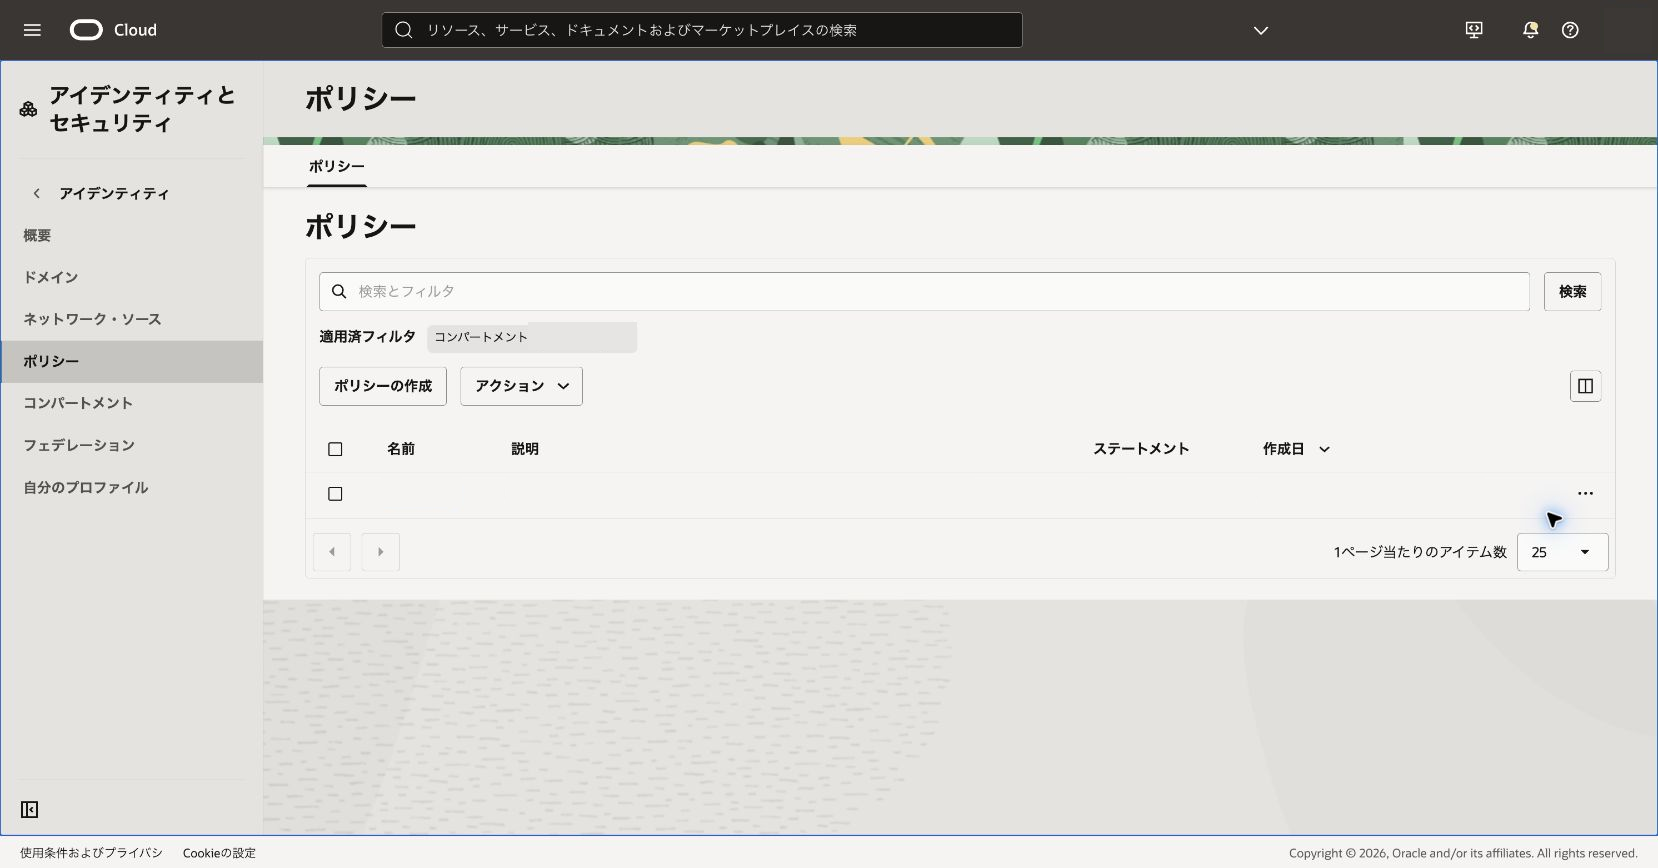Click the magnifier icon in the filter box
Screen dimensions: 1658x868
click(339, 291)
